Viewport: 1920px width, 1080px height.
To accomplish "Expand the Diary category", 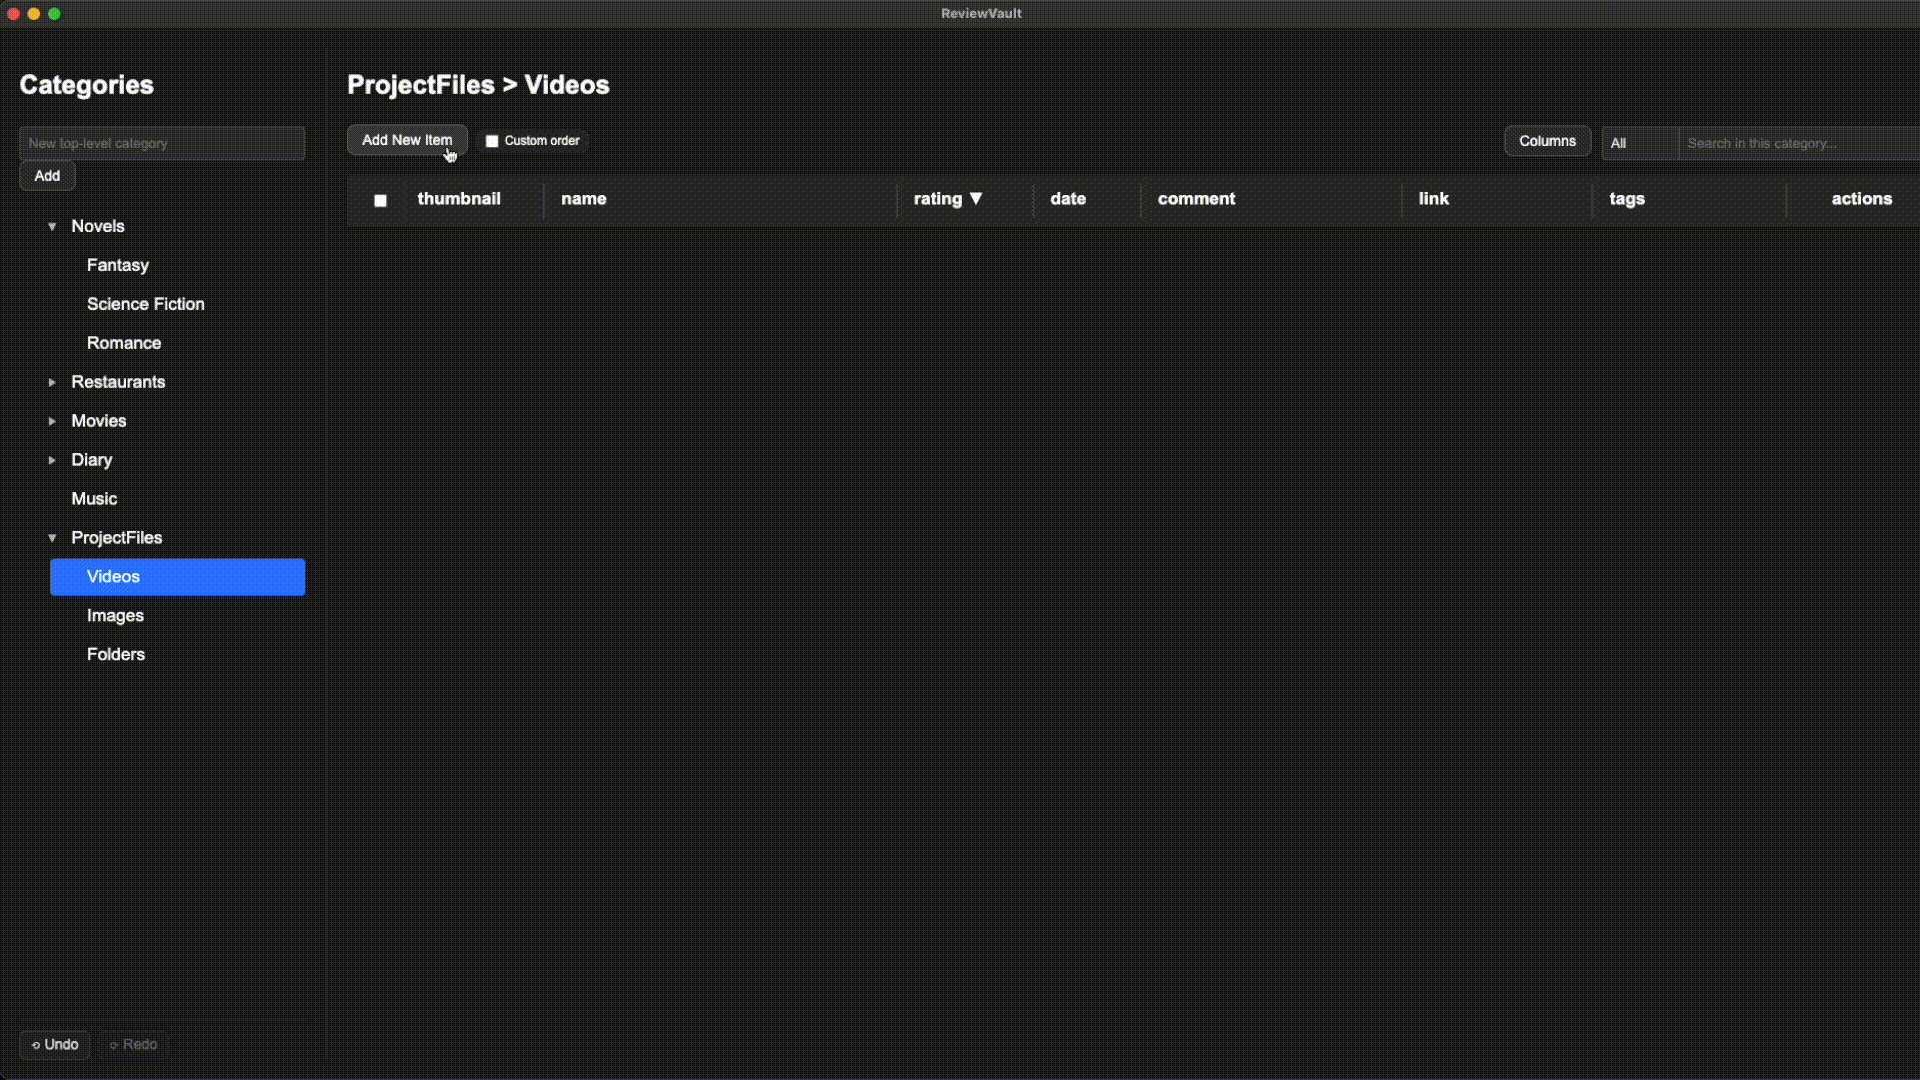I will tap(52, 460).
